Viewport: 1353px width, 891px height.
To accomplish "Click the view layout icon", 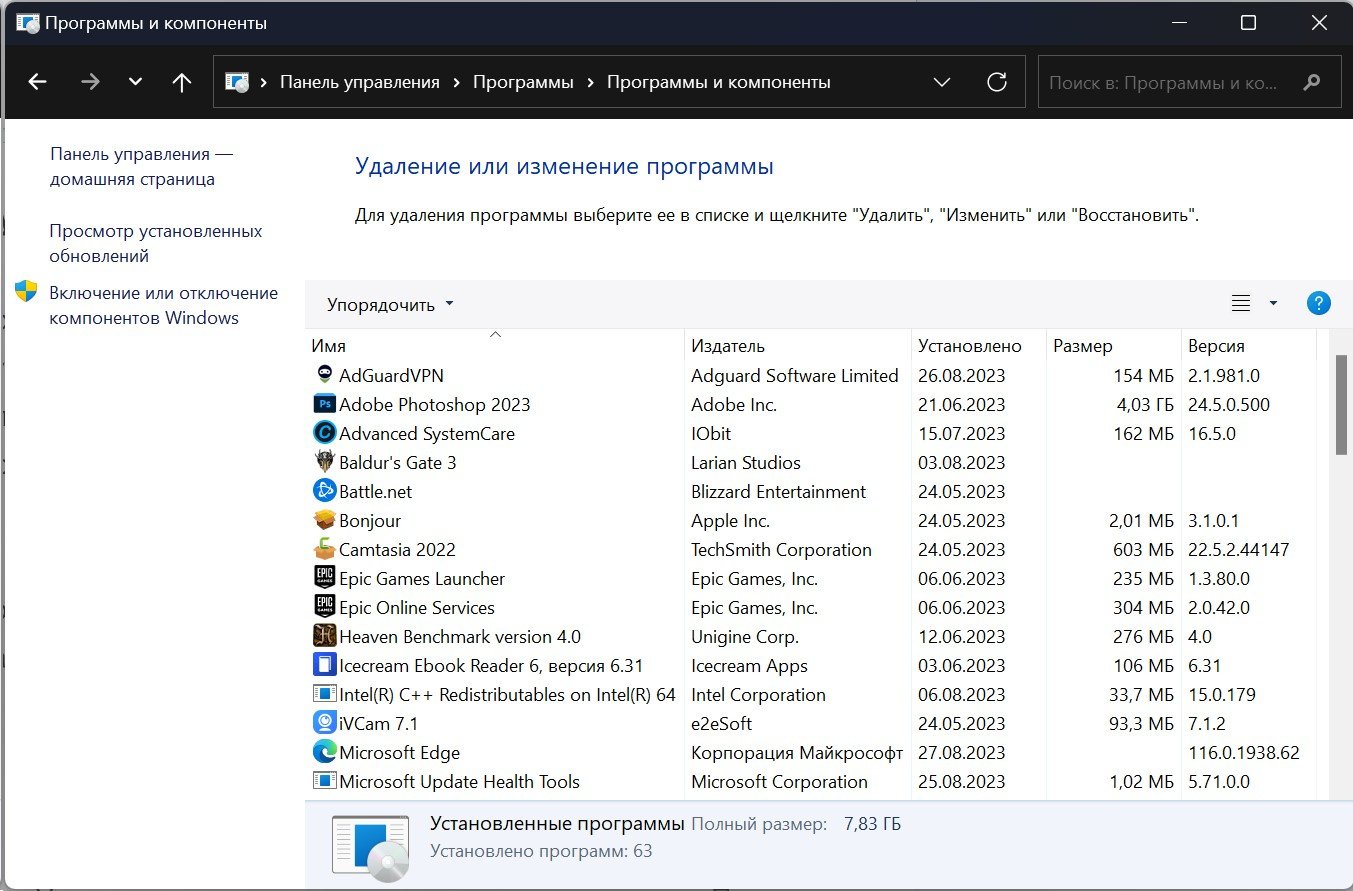I will click(1241, 303).
